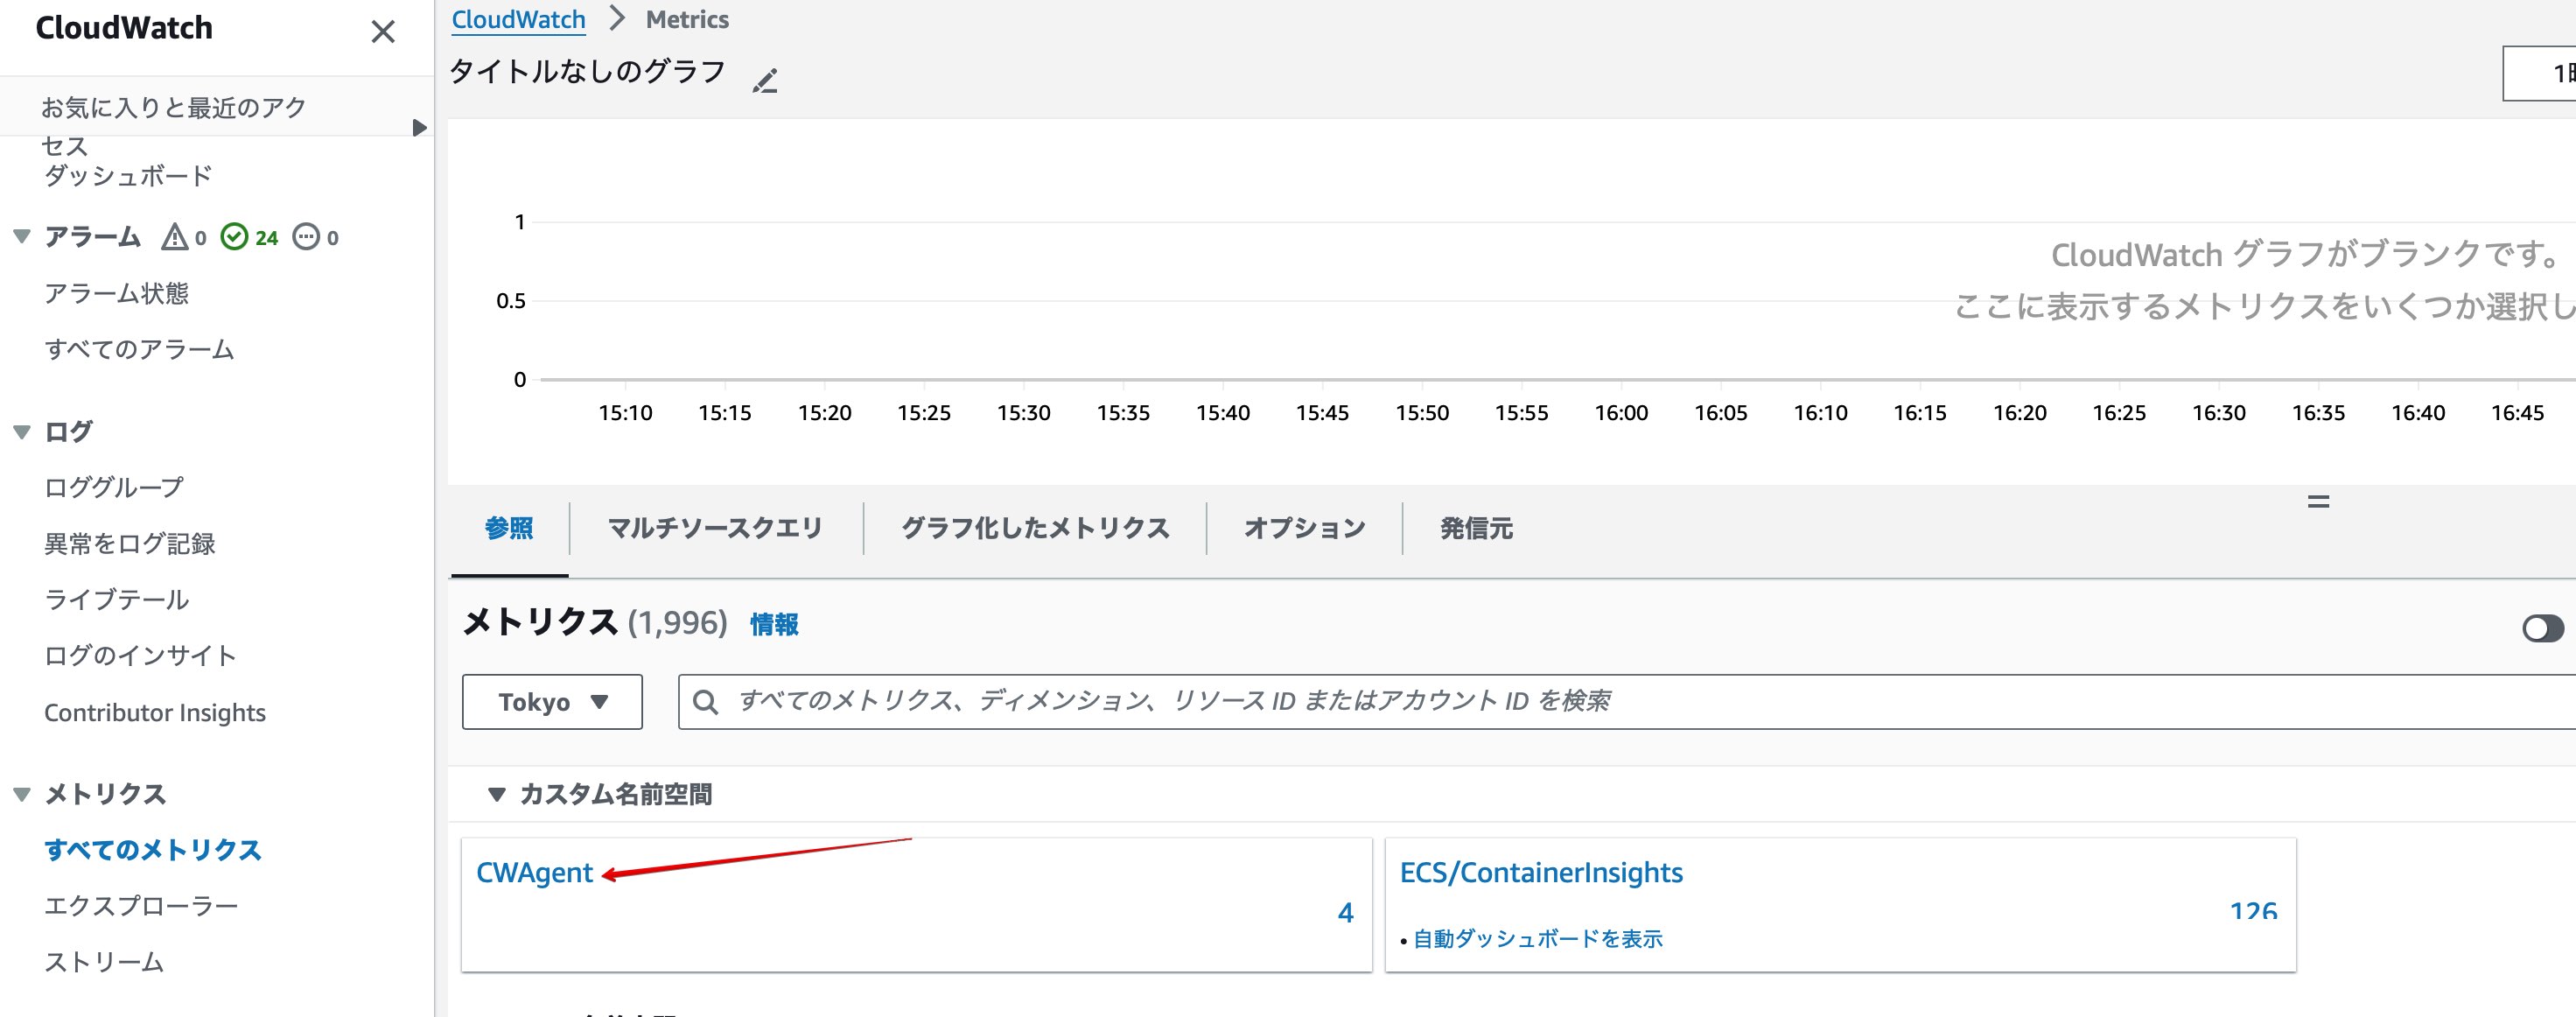Open ダッシュボード in the sidebar

coord(128,176)
